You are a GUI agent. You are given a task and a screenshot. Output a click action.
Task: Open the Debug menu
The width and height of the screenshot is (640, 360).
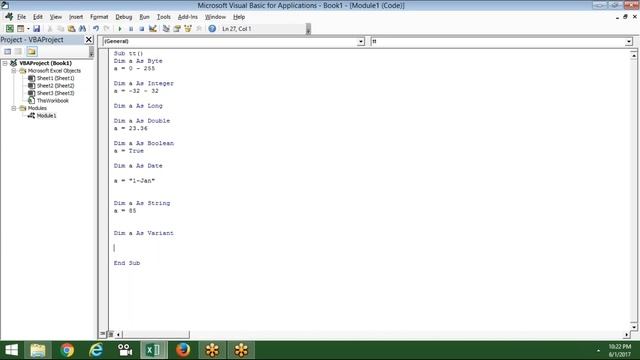[124, 17]
